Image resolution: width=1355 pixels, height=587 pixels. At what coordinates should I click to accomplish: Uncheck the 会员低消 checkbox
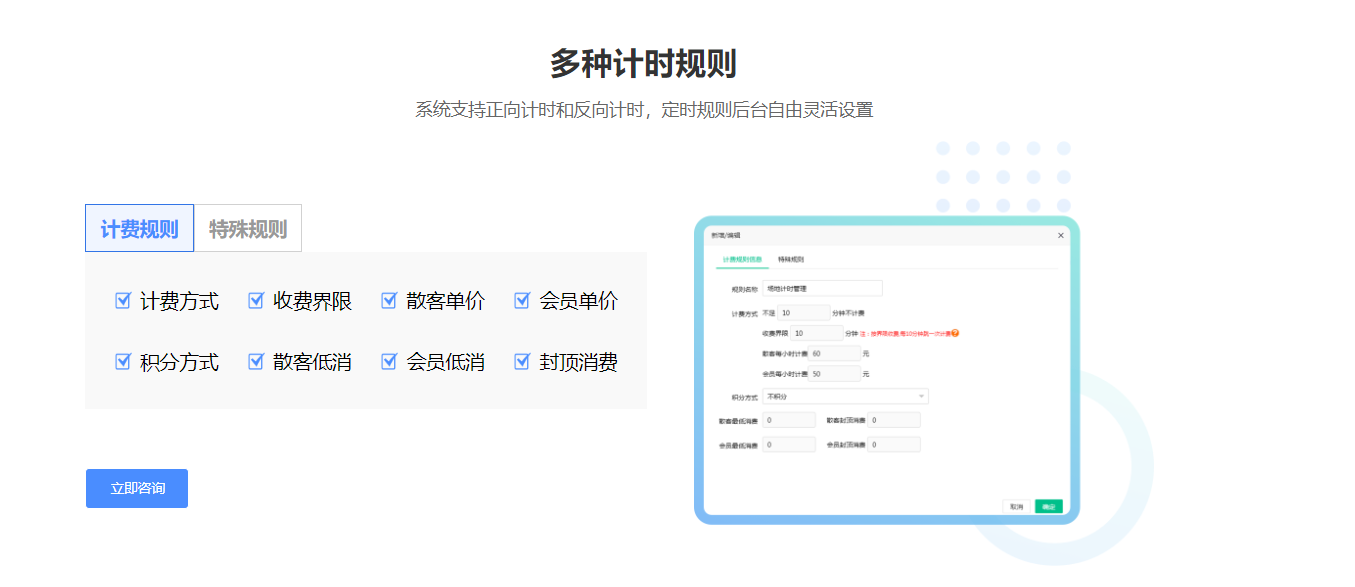[x=389, y=362]
